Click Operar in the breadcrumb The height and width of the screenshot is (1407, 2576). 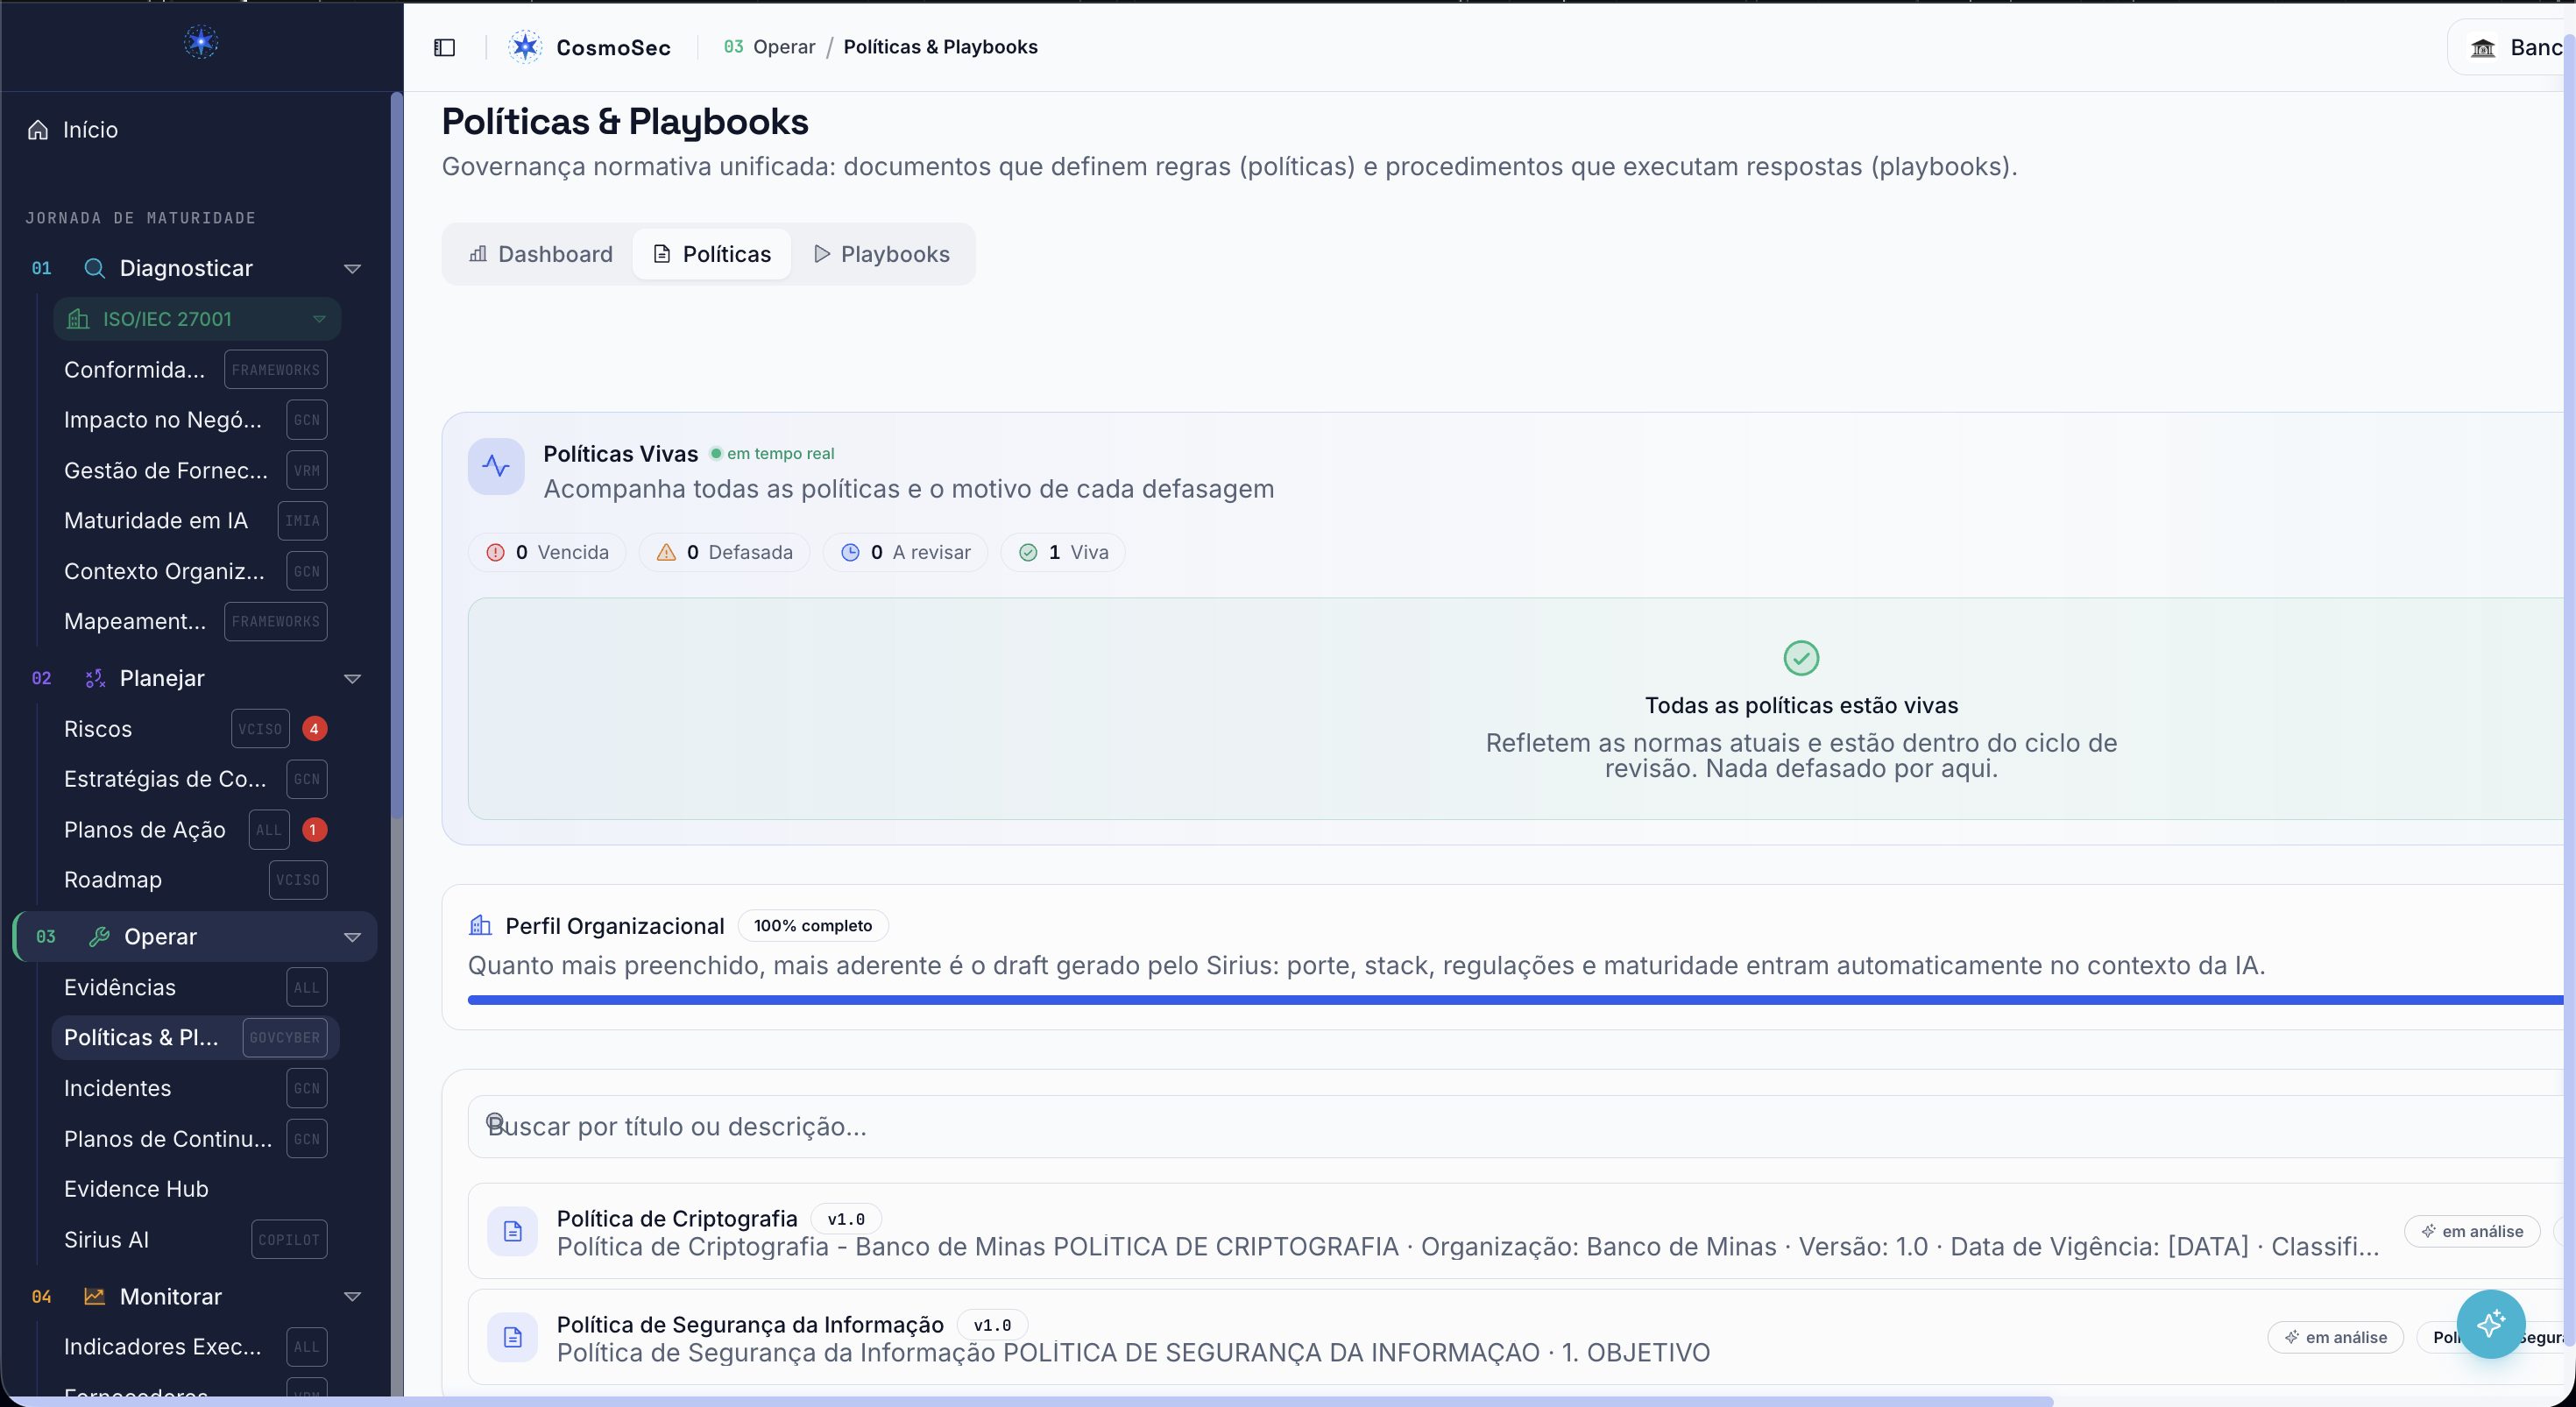click(784, 47)
